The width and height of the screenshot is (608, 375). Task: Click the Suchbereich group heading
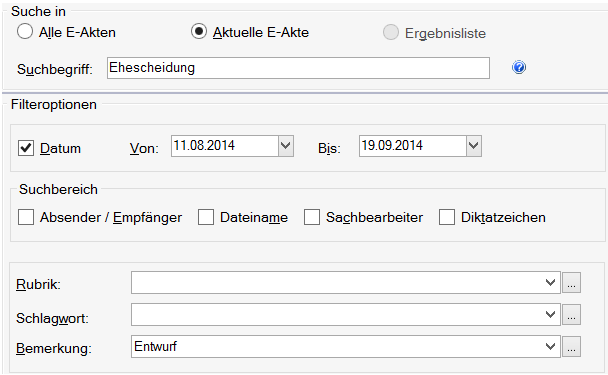59,189
